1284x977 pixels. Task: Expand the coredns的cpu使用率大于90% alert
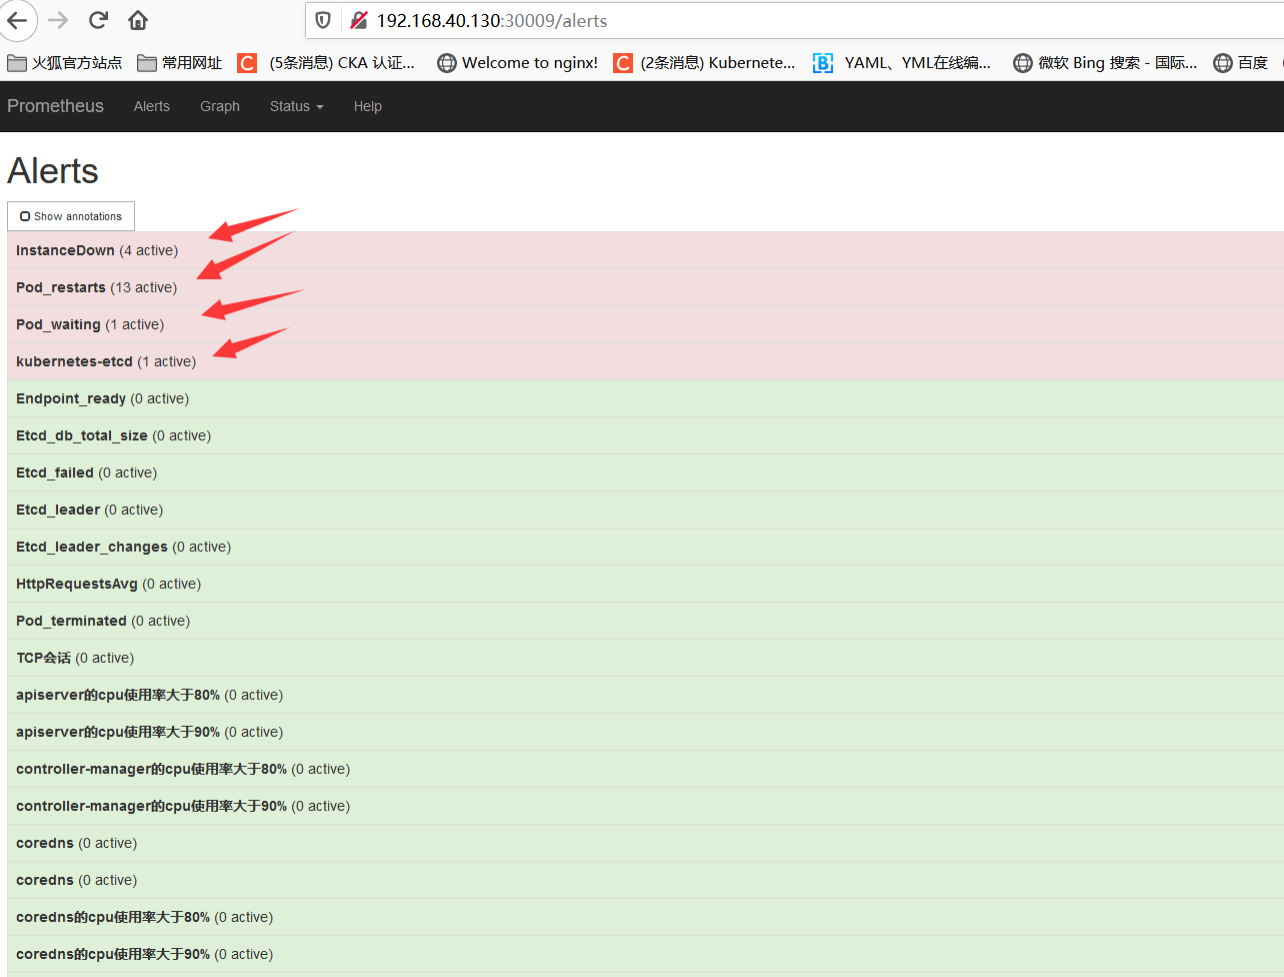click(x=645, y=953)
